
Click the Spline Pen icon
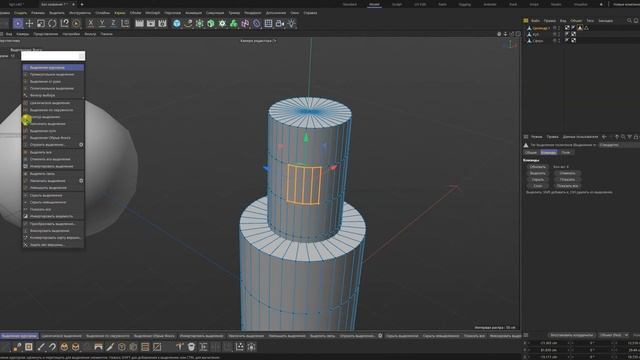coord(188,24)
